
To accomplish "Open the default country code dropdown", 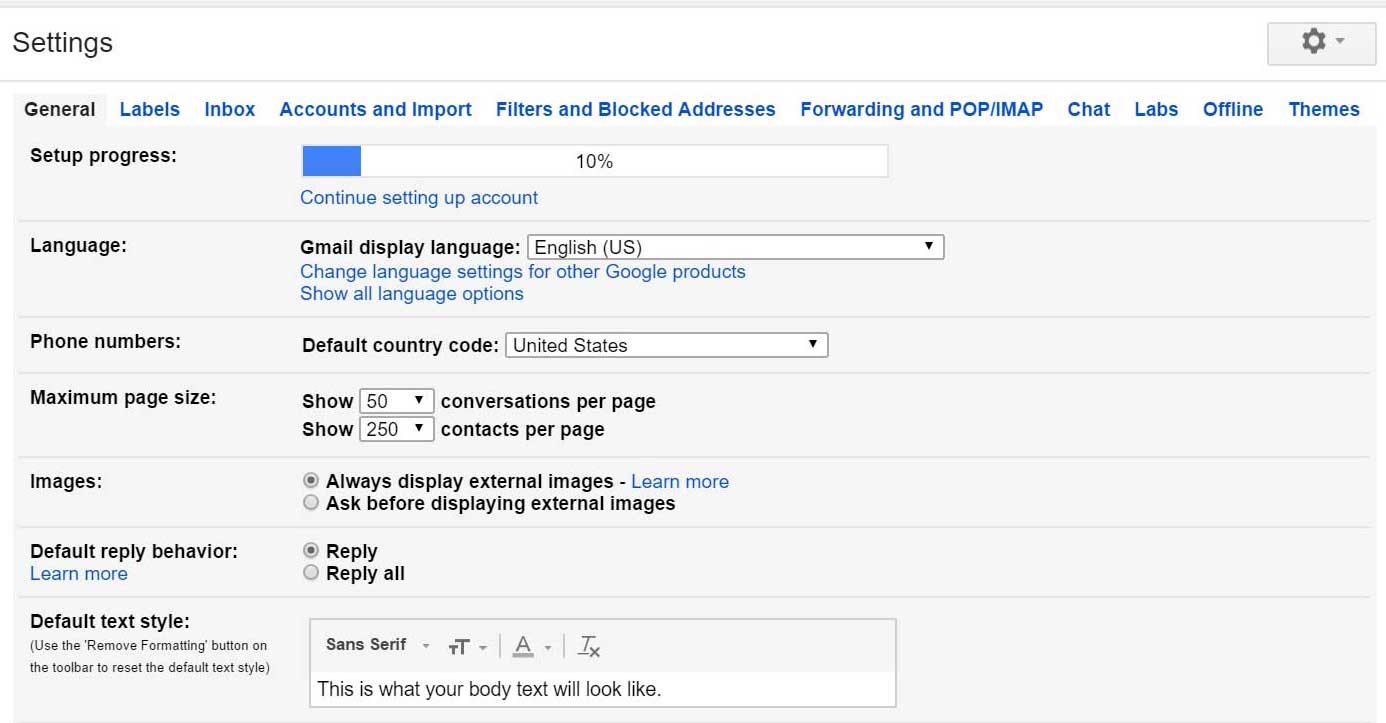I will point(667,344).
